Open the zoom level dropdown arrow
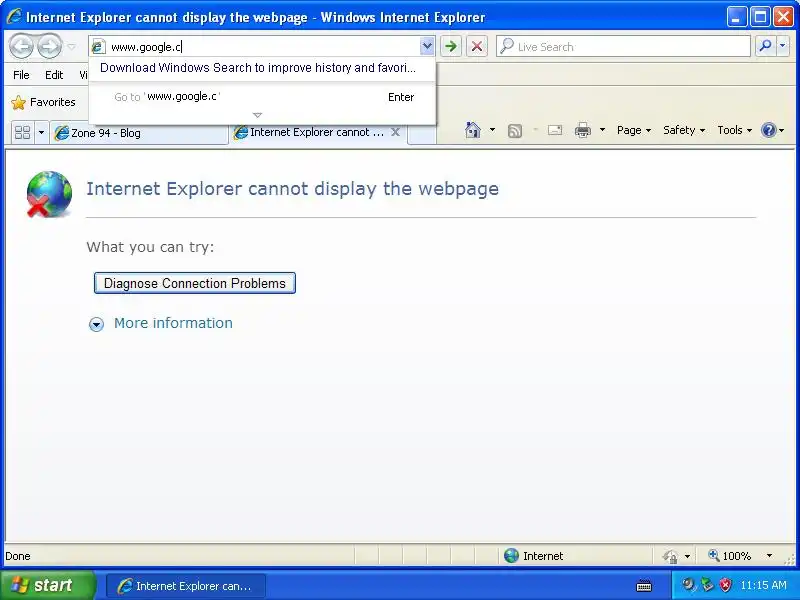800x600 pixels. click(x=769, y=556)
